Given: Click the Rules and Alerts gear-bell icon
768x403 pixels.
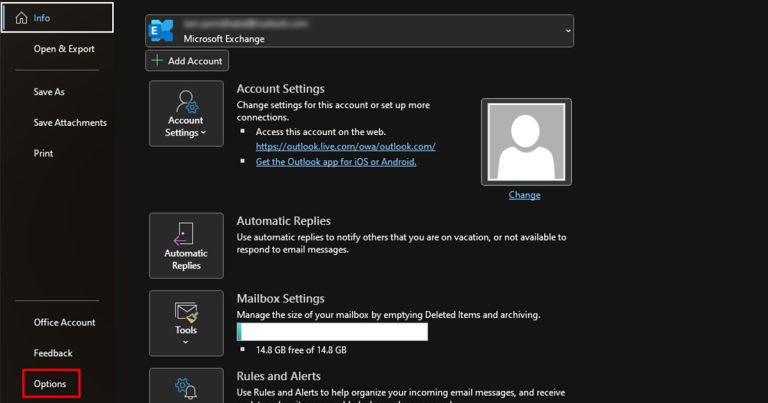Looking at the screenshot, I should (186, 388).
